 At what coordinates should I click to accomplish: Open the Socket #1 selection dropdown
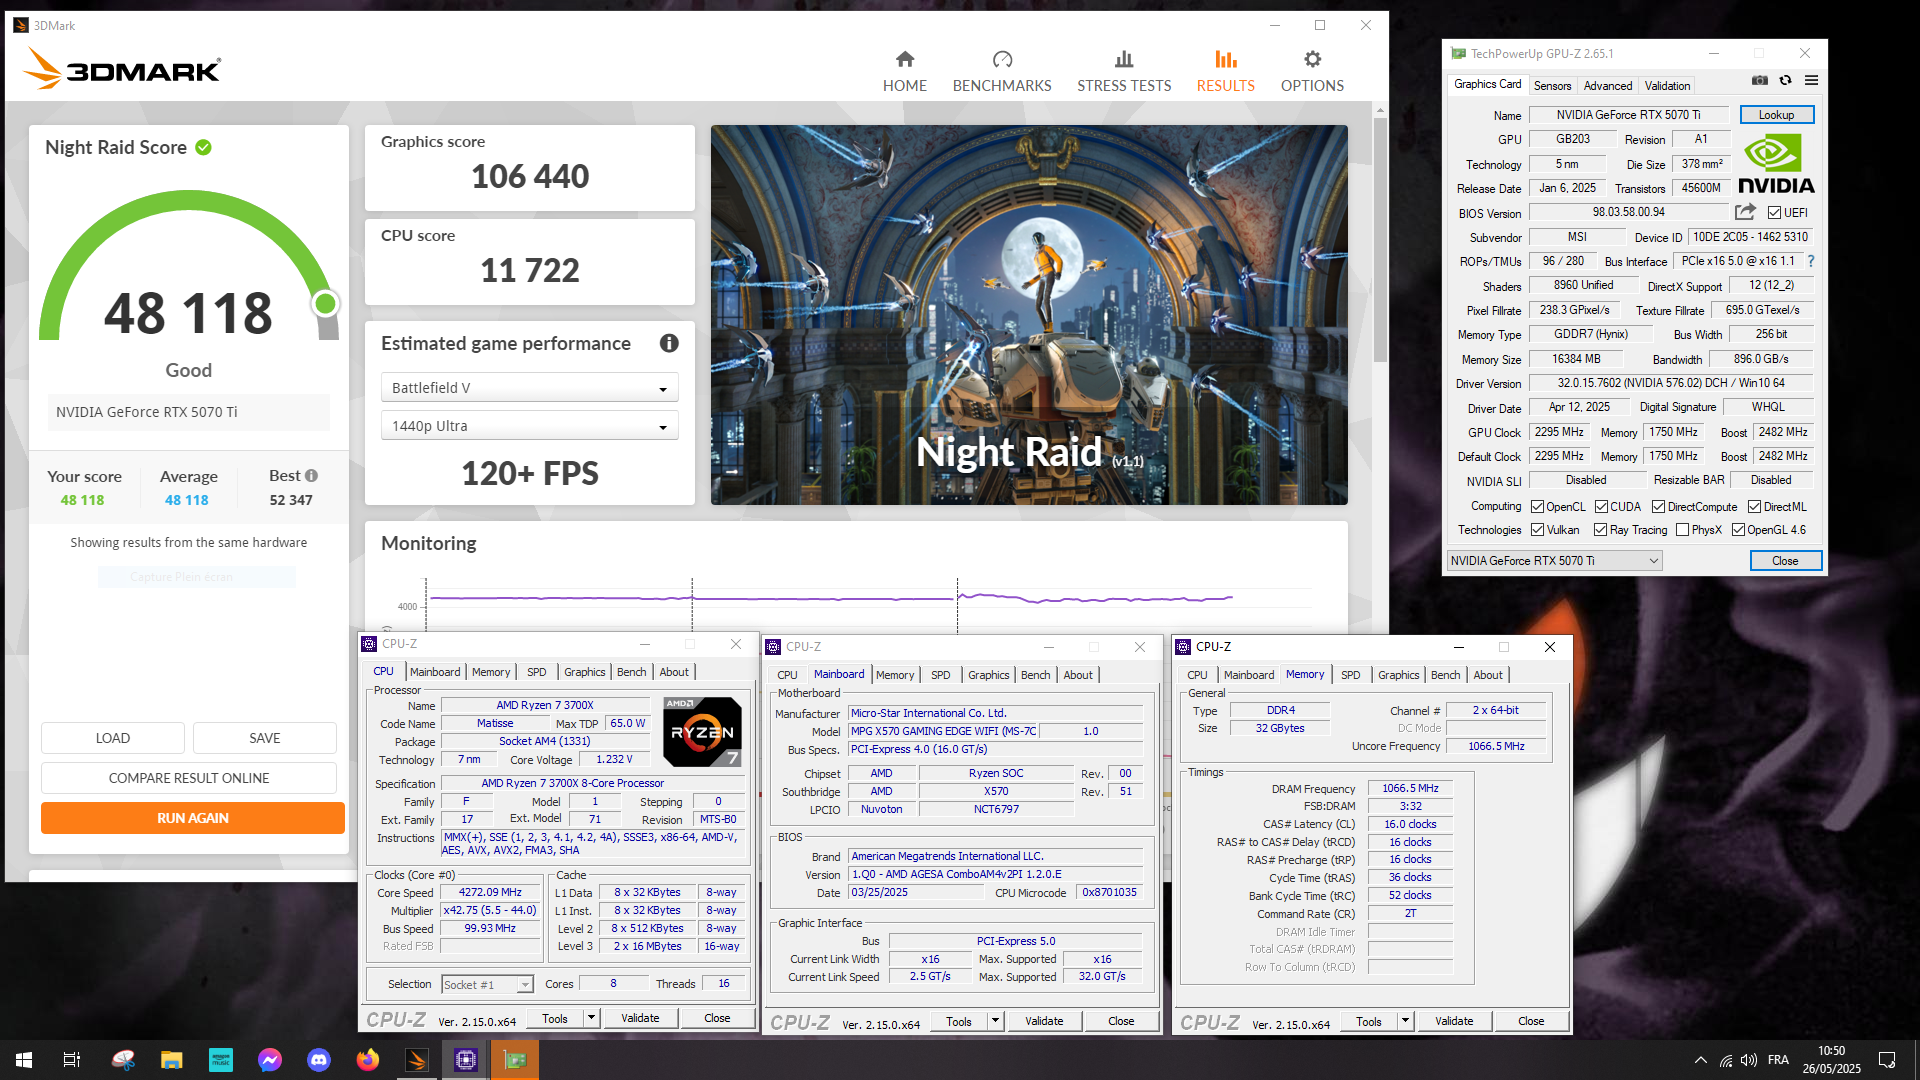pyautogui.click(x=487, y=985)
